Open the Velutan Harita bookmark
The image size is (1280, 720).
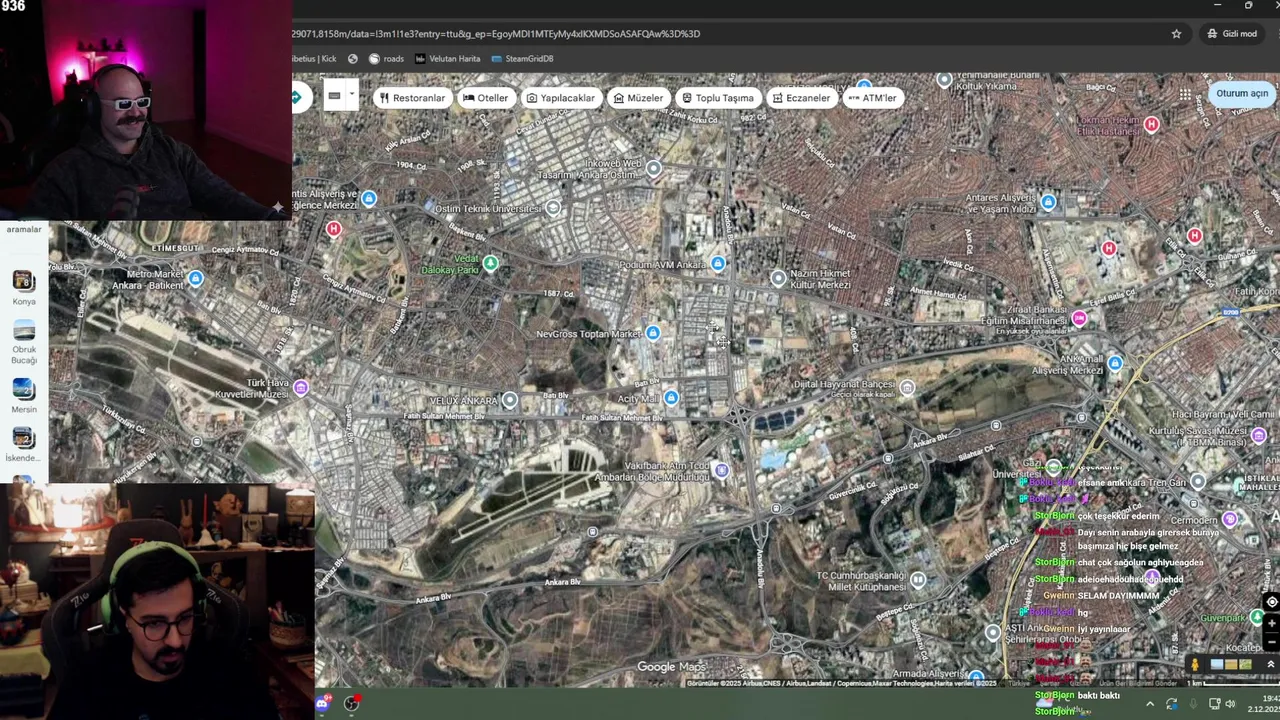447,58
